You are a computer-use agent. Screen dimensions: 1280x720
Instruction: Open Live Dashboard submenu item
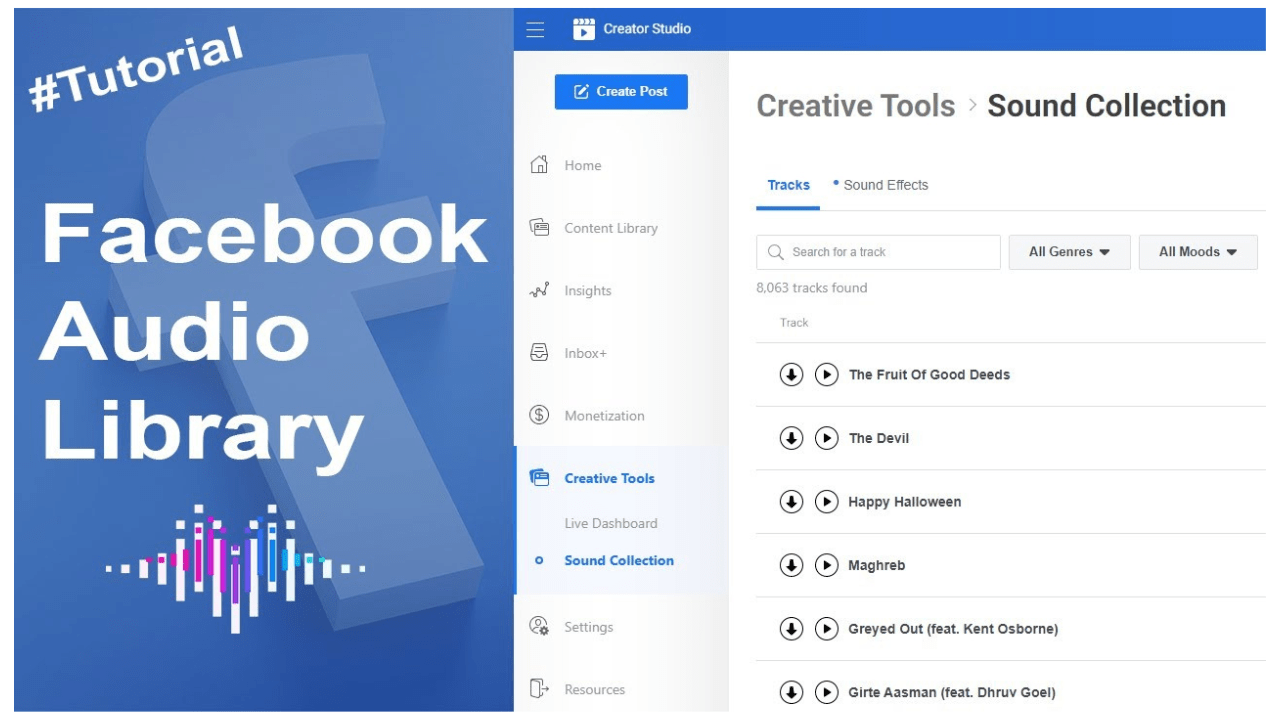610,523
